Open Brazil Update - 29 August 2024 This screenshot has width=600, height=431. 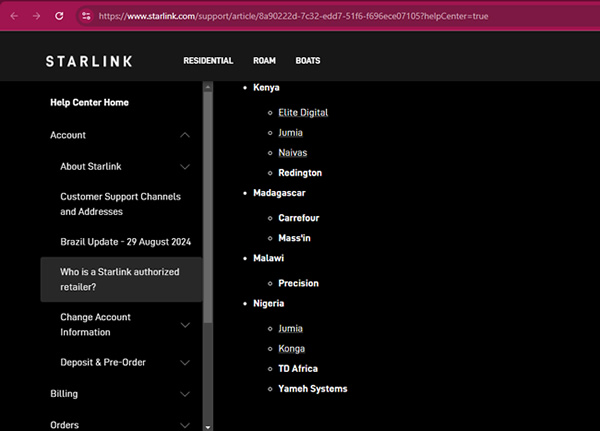(x=126, y=242)
